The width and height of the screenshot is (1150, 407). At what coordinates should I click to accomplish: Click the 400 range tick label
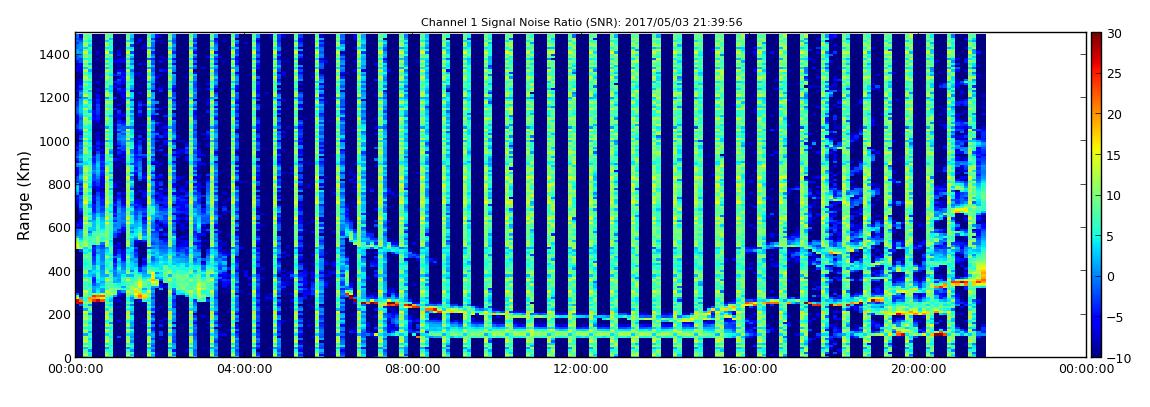tap(59, 271)
